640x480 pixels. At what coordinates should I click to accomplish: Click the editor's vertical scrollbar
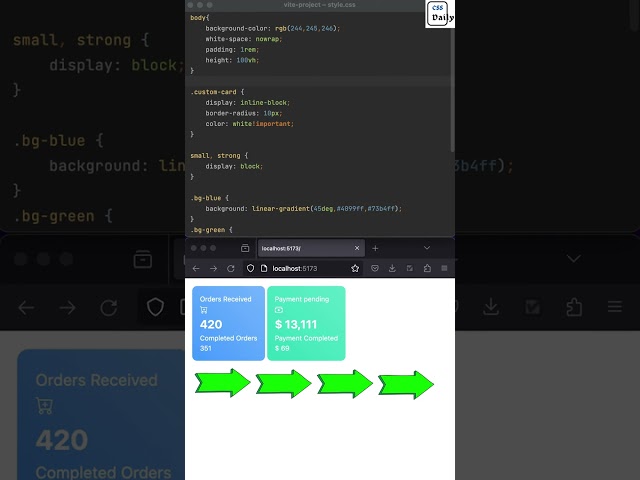[x=452, y=90]
